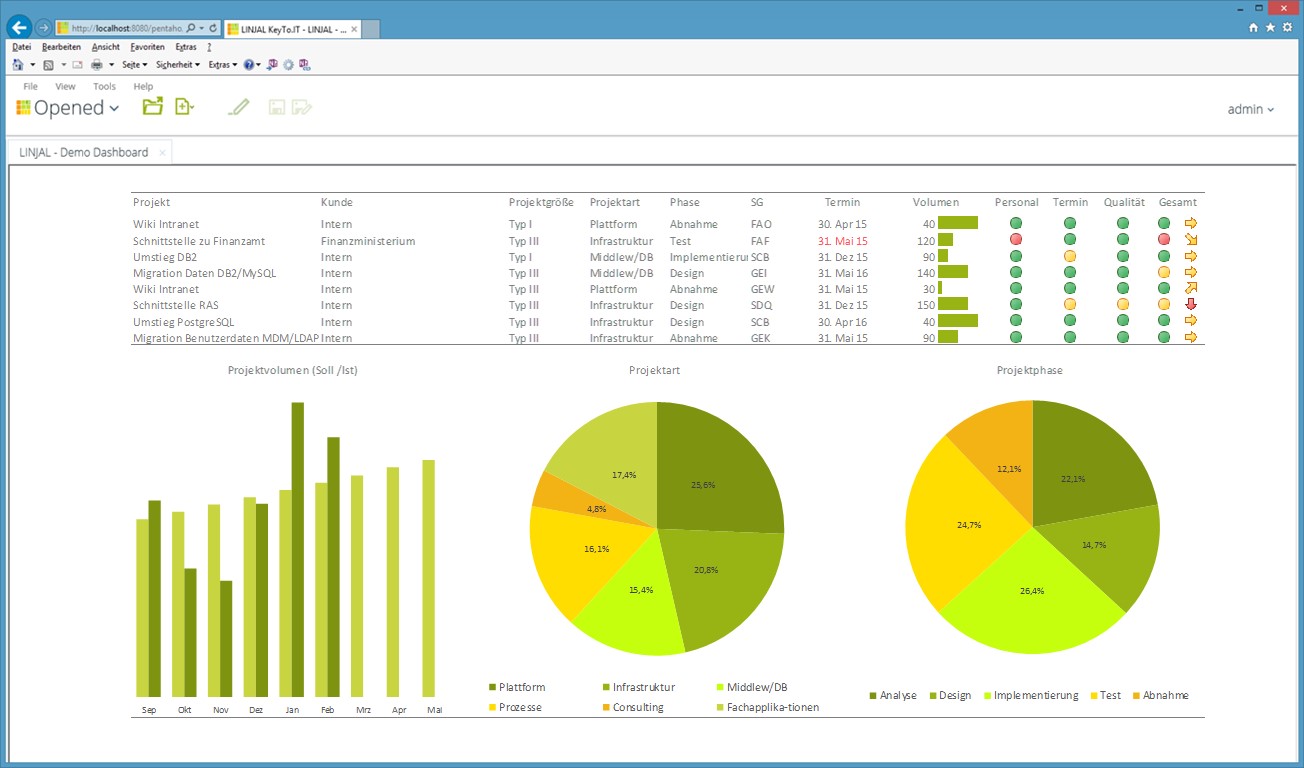
Task: Click the browser back arrow button
Action: [x=18, y=28]
